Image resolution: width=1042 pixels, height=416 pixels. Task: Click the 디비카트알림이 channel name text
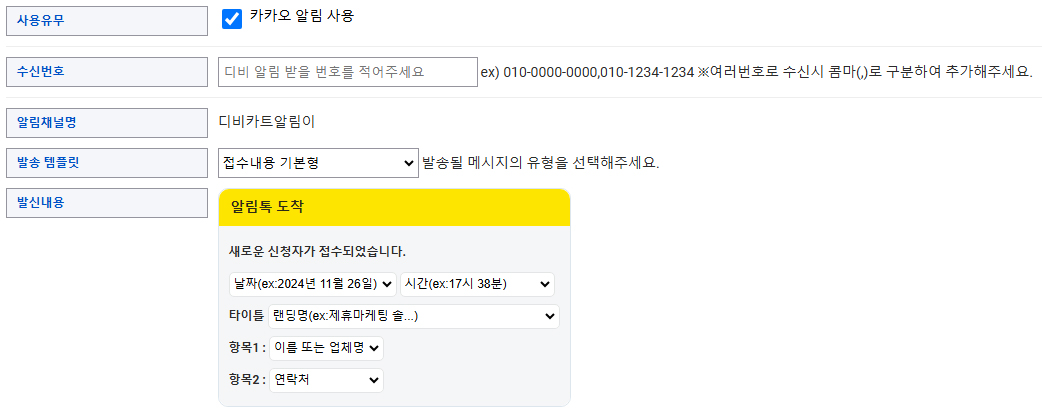pyautogui.click(x=267, y=122)
